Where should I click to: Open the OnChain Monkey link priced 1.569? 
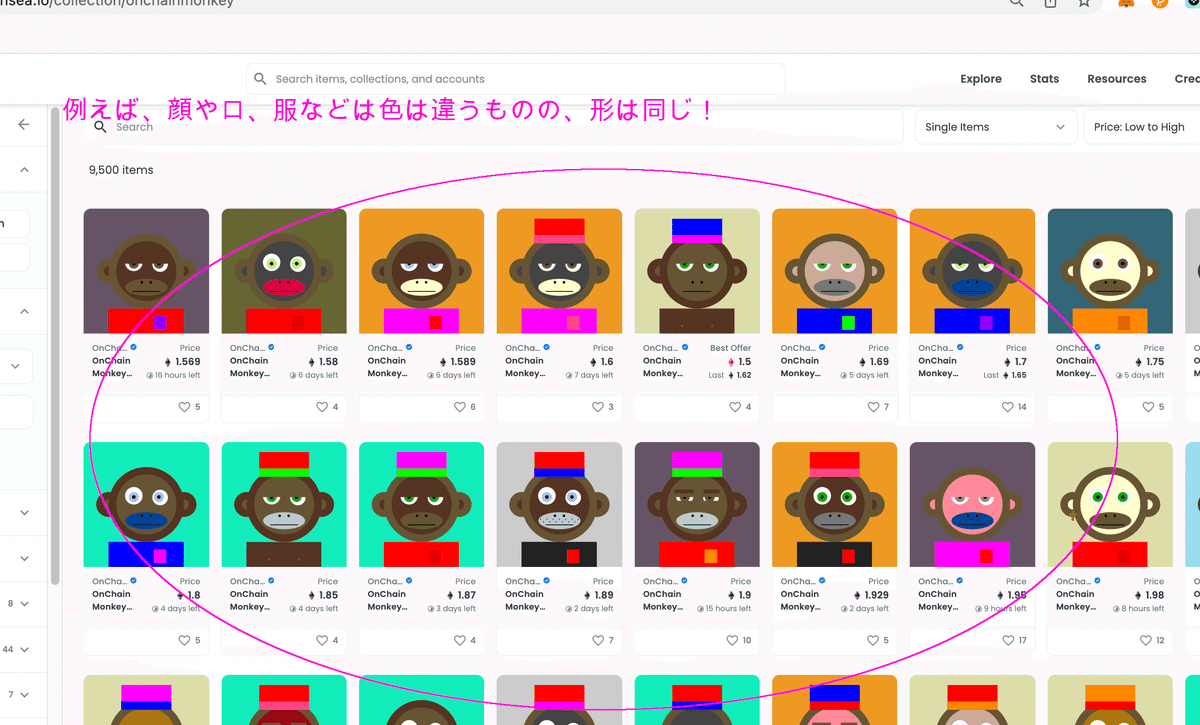[x=112, y=367]
